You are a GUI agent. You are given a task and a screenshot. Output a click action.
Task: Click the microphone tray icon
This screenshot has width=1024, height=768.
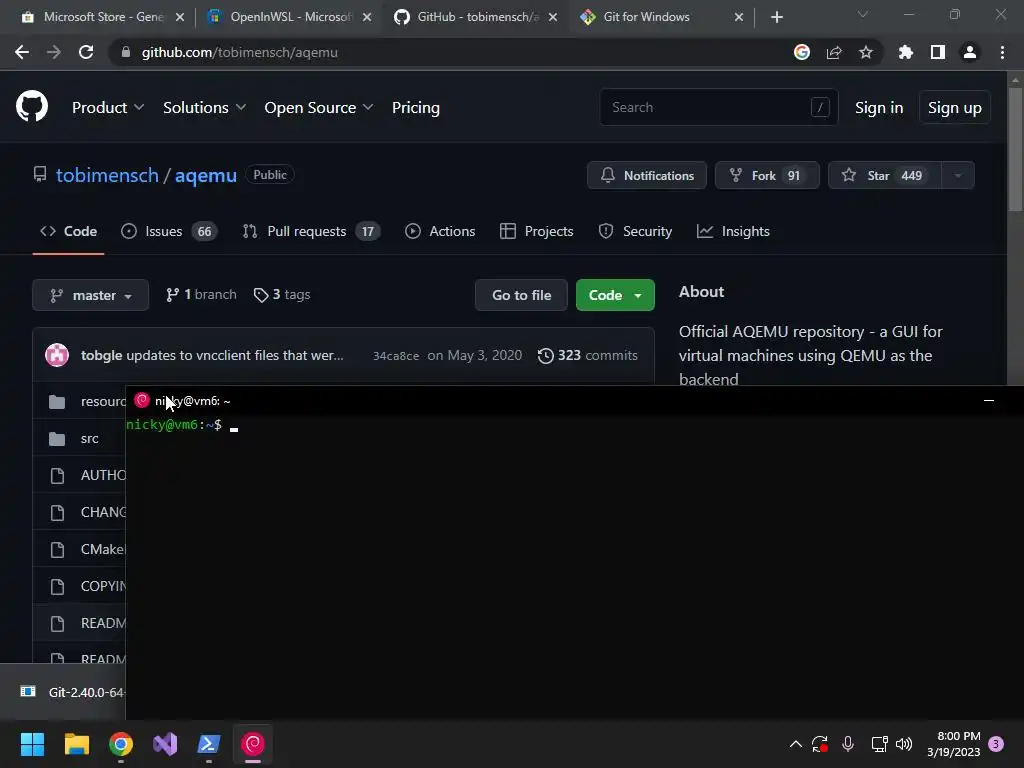pos(848,744)
